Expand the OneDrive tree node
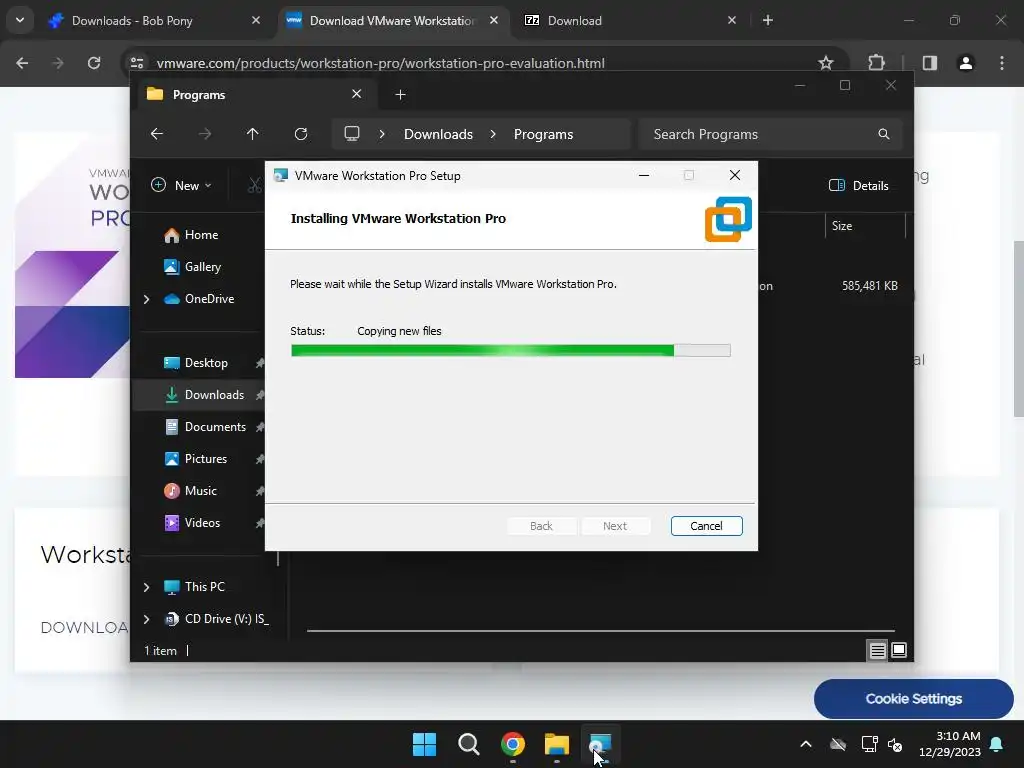 click(x=146, y=299)
